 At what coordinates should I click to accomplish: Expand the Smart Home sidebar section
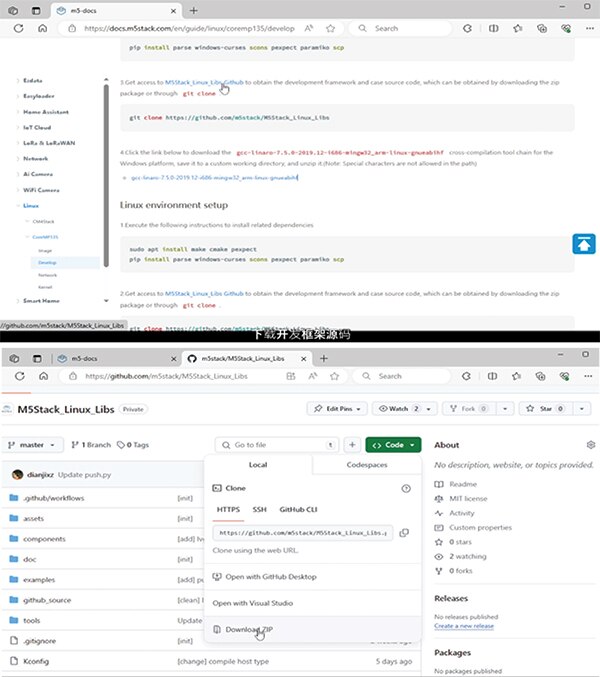point(41,300)
